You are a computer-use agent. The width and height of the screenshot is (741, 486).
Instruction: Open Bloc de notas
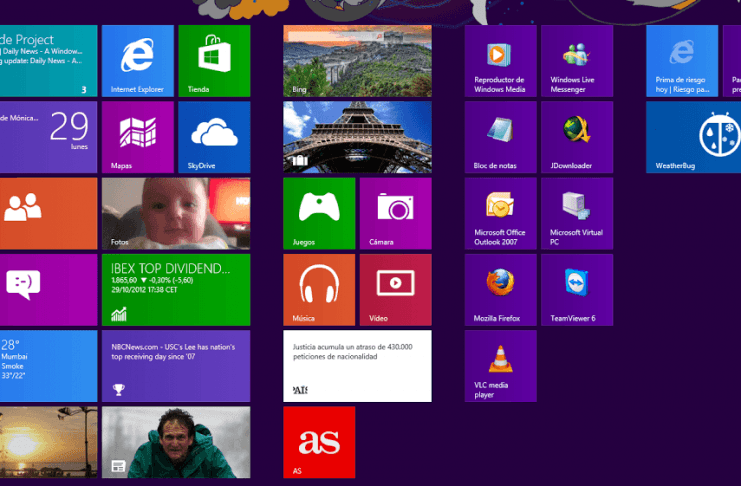[500, 137]
